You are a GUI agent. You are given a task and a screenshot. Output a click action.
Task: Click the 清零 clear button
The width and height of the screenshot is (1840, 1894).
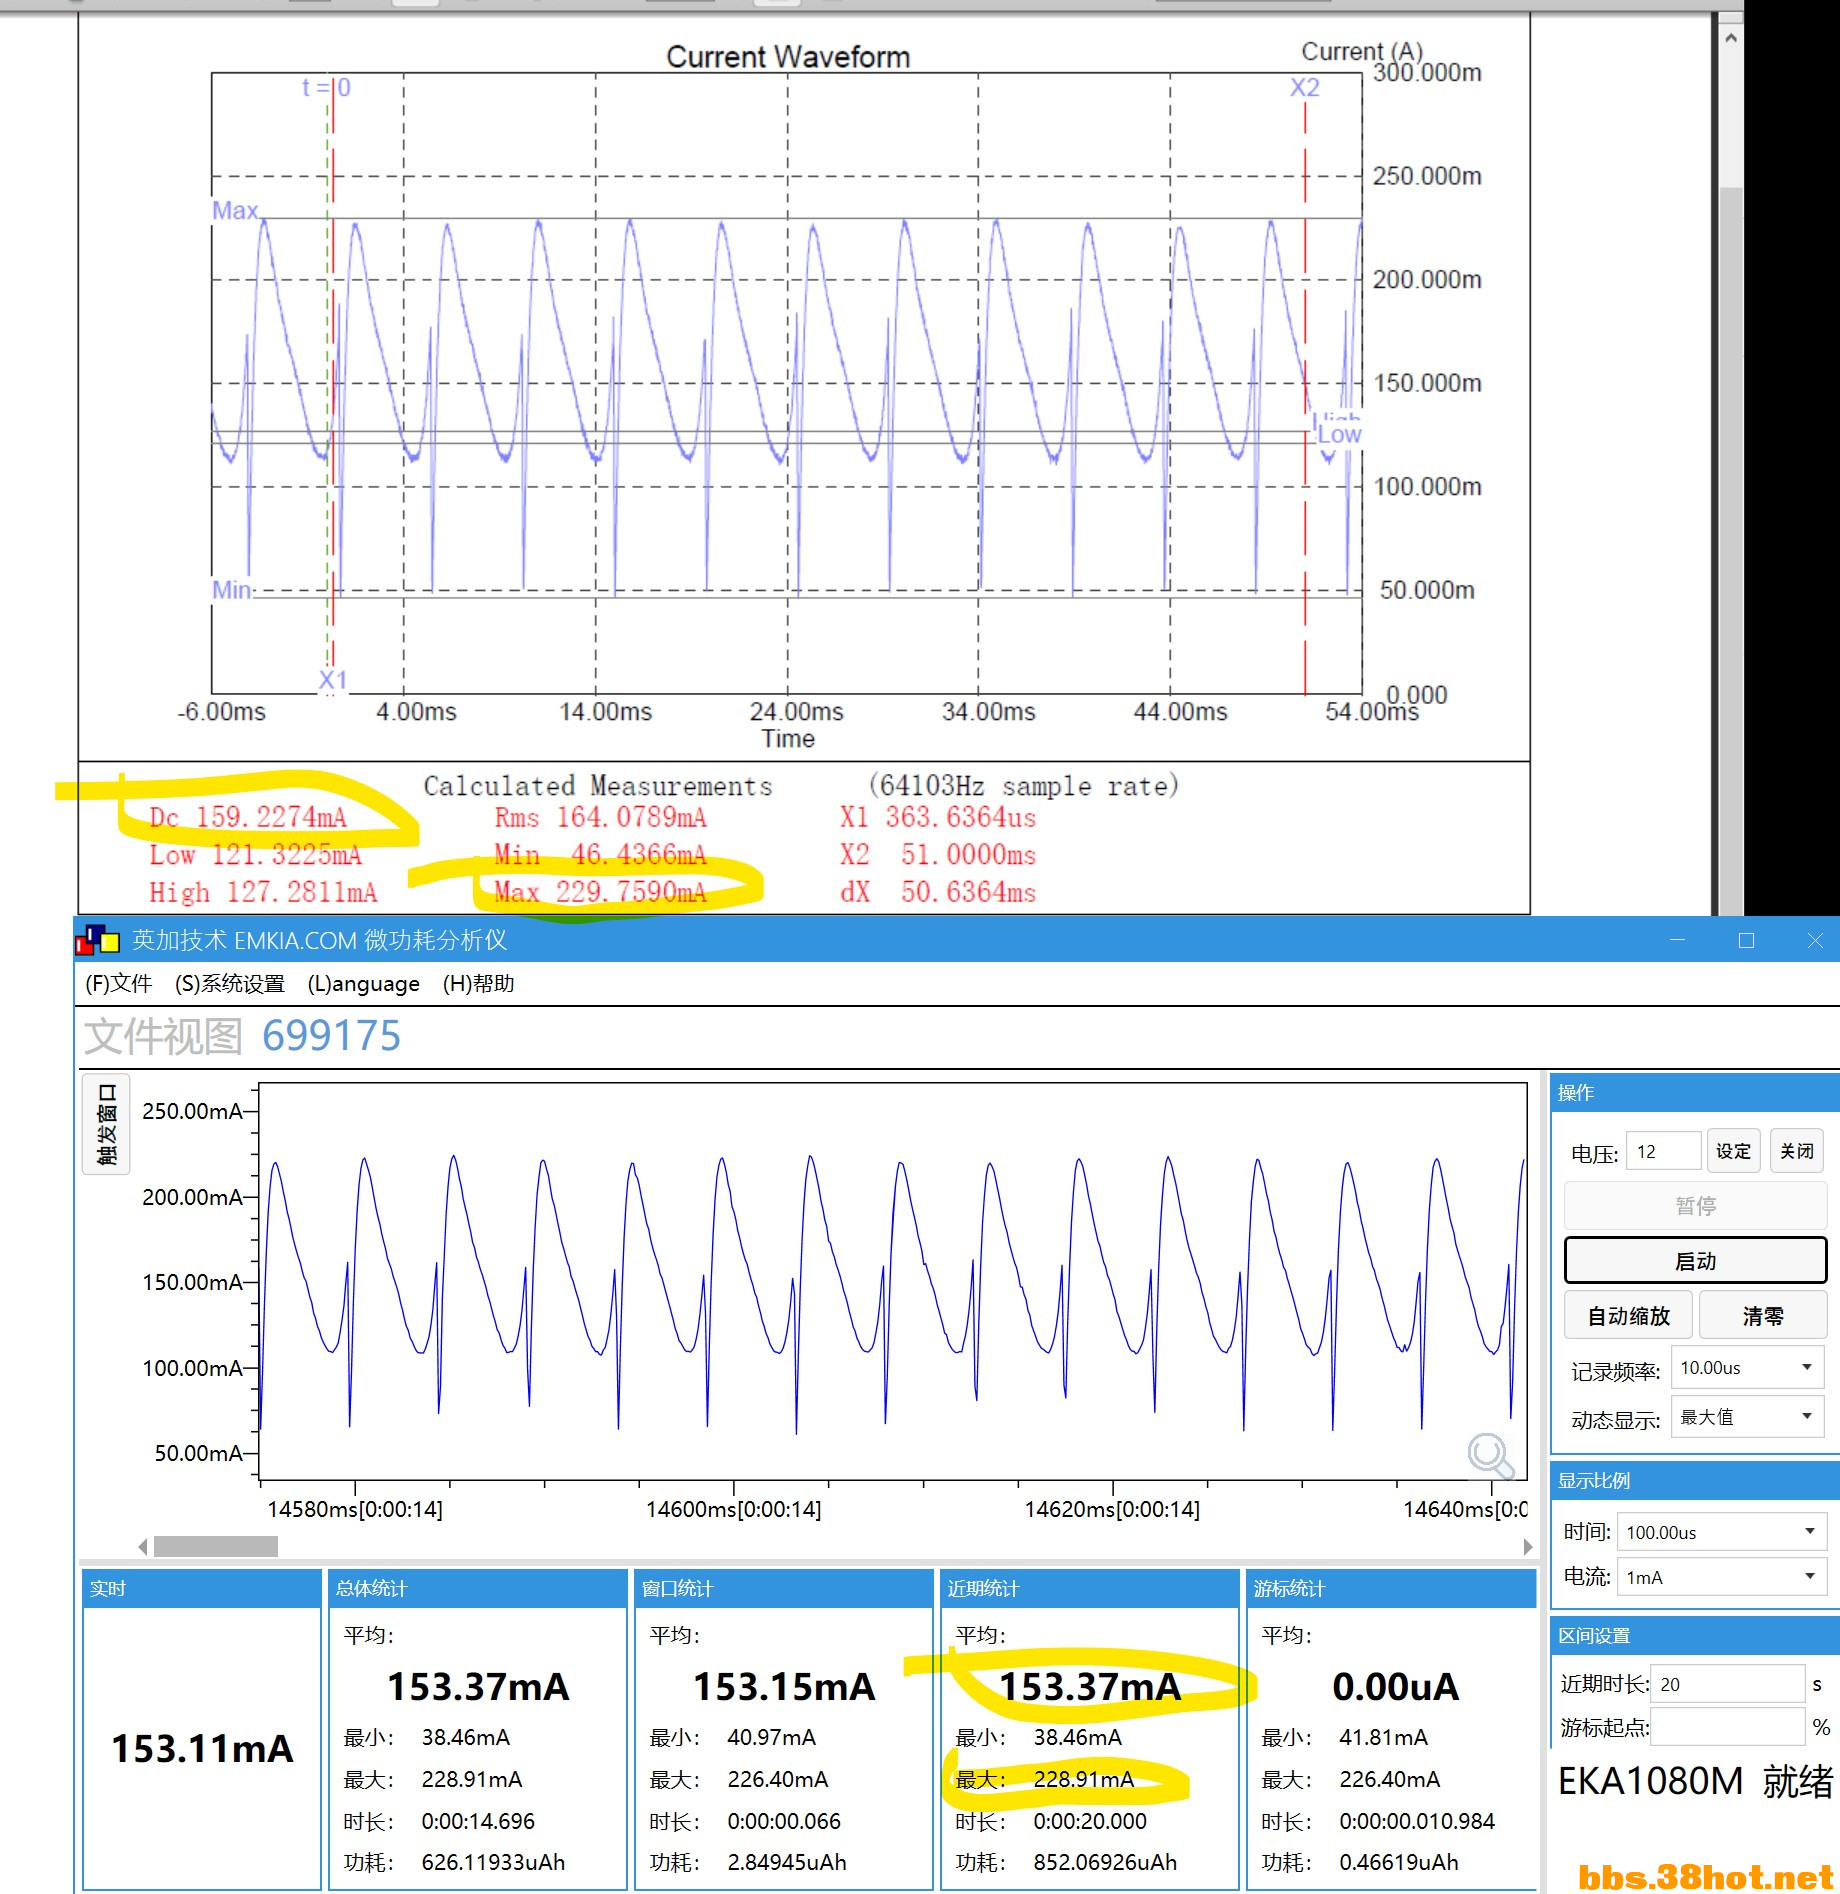pos(1763,1316)
